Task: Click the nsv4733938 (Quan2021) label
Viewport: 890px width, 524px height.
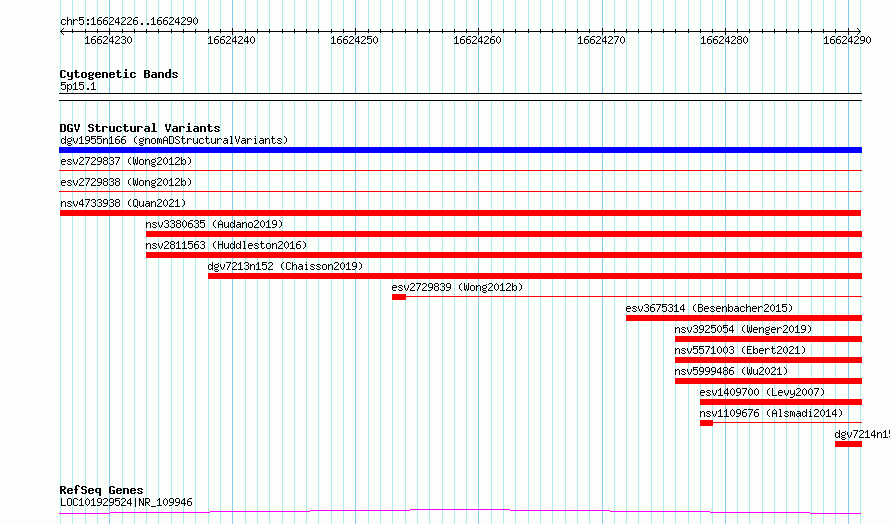Action: pyautogui.click(x=123, y=203)
